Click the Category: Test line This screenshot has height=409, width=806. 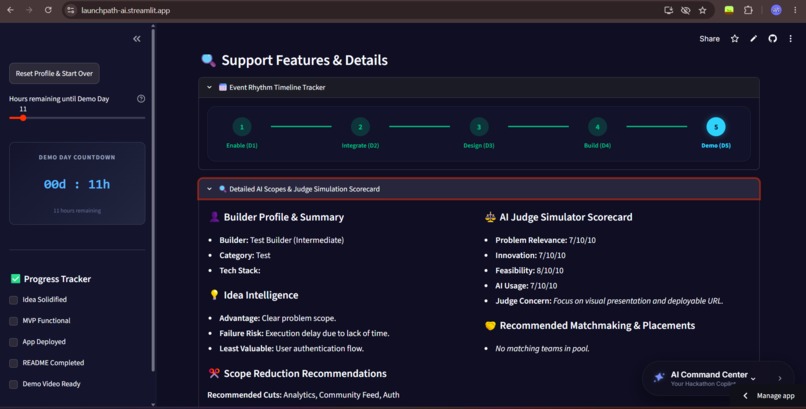(x=245, y=255)
